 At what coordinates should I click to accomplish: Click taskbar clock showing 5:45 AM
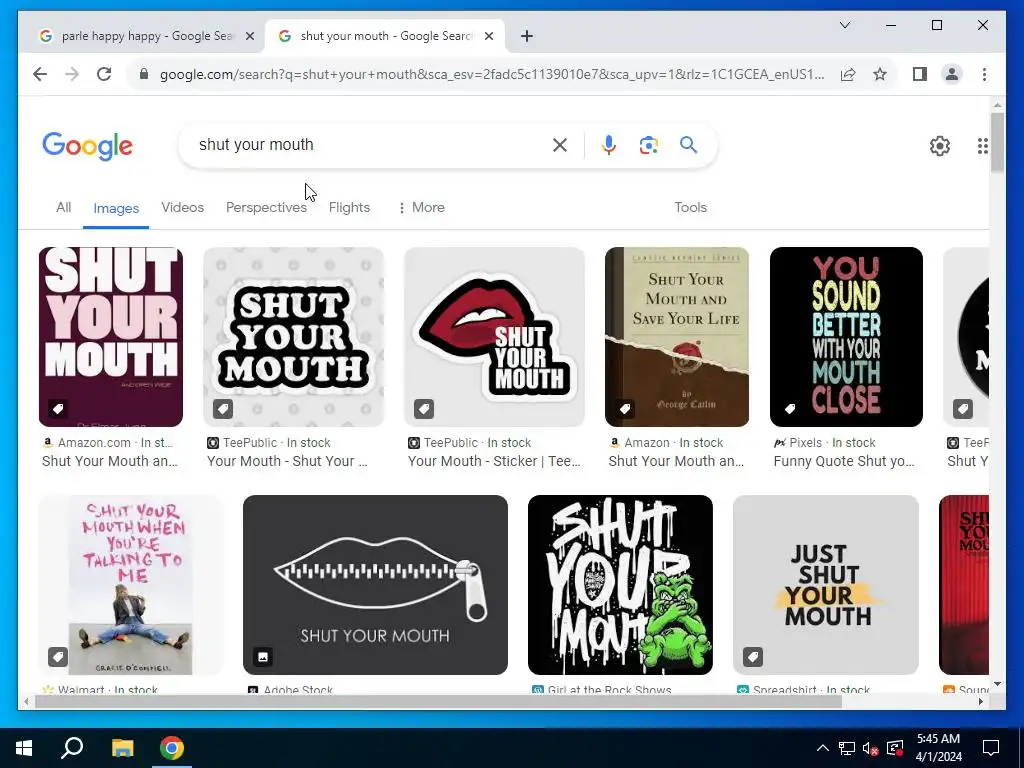coord(939,748)
